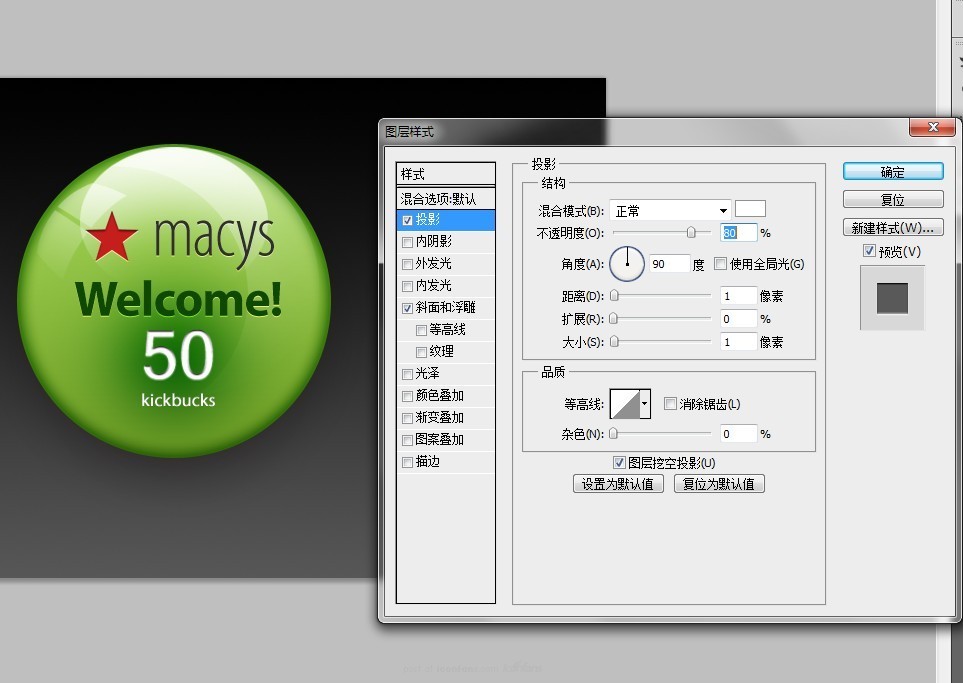This screenshot has width=963, height=683.
Task: Enable the 描边 stroke checkbox
Action: pyautogui.click(x=407, y=462)
